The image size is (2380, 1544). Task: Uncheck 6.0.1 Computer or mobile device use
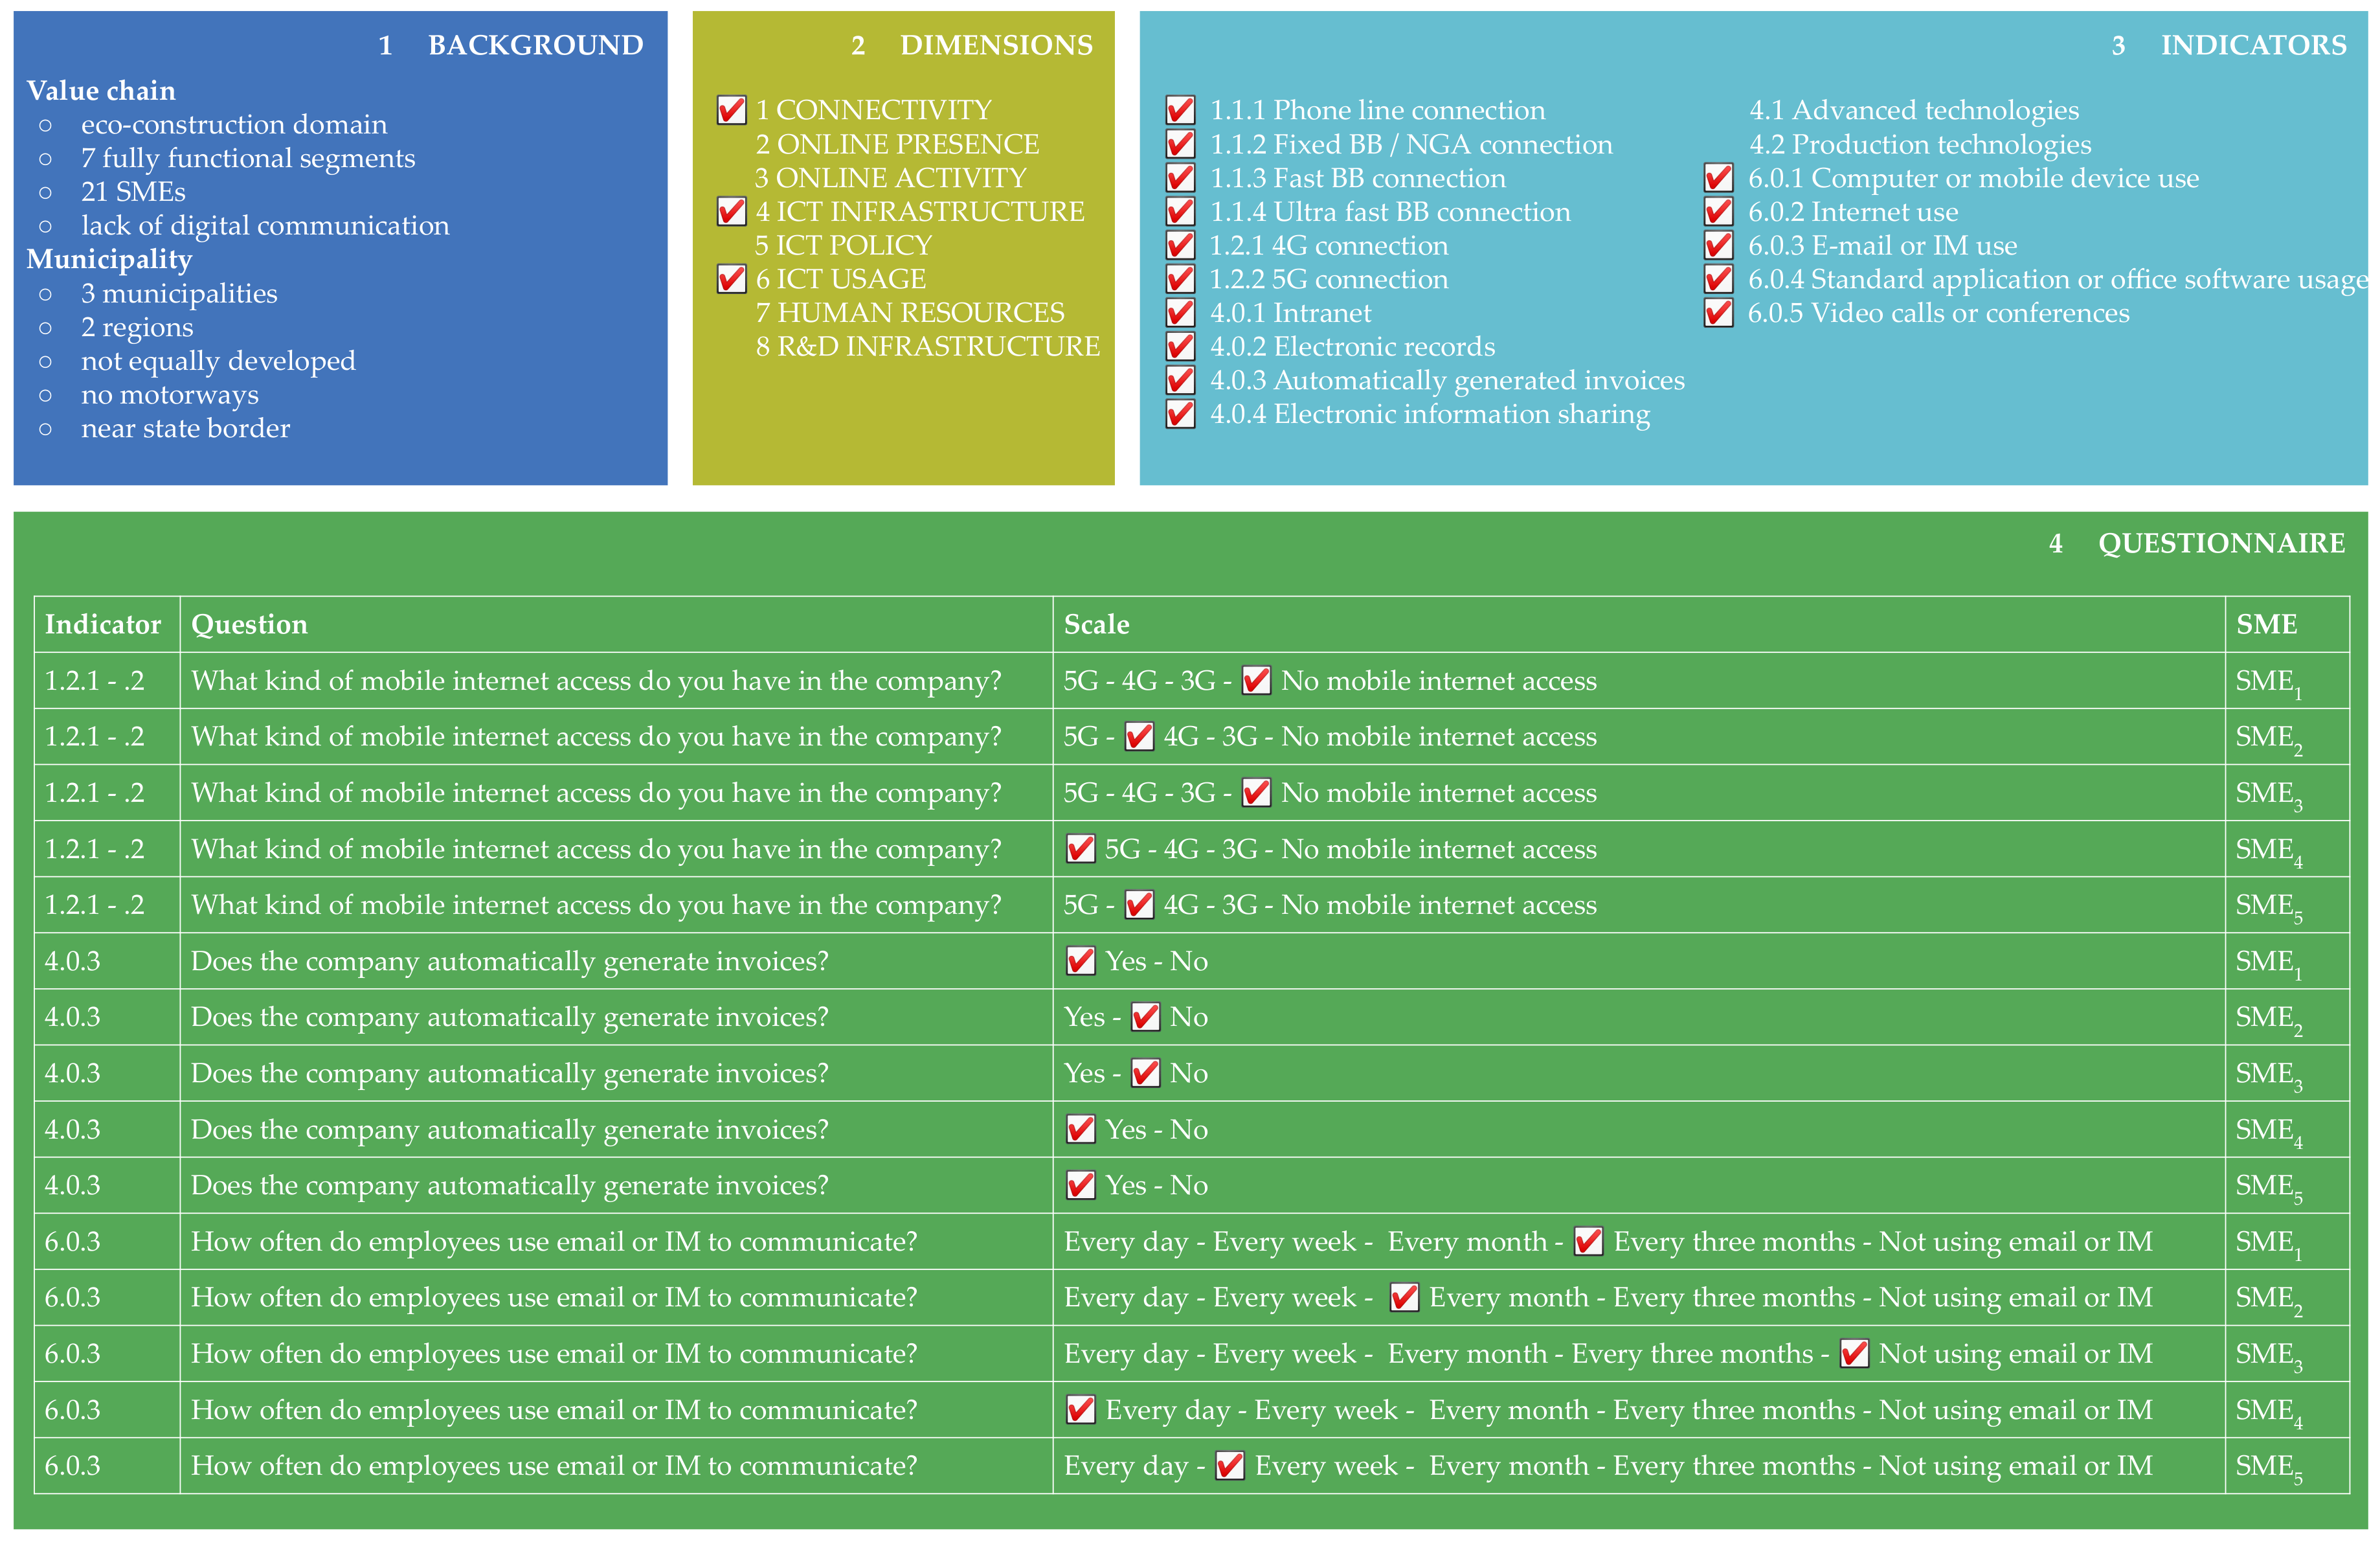[1718, 178]
